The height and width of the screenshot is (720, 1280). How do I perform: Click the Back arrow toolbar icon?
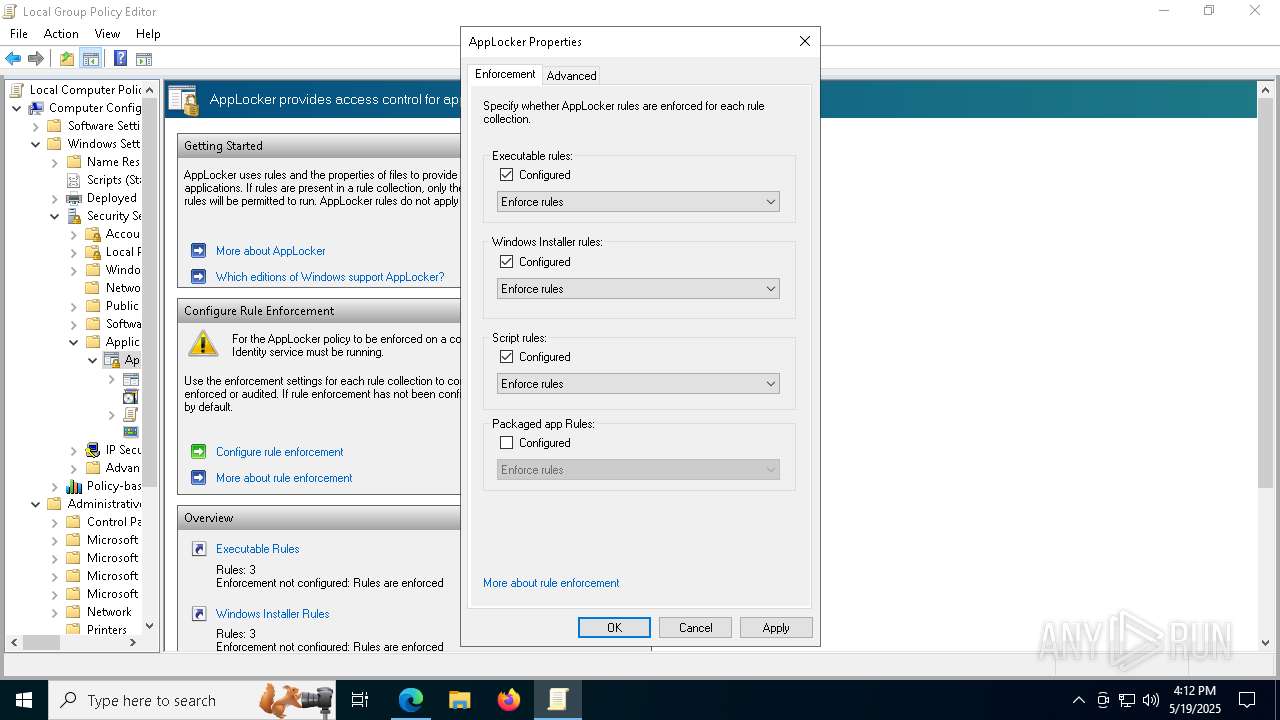[x=13, y=59]
